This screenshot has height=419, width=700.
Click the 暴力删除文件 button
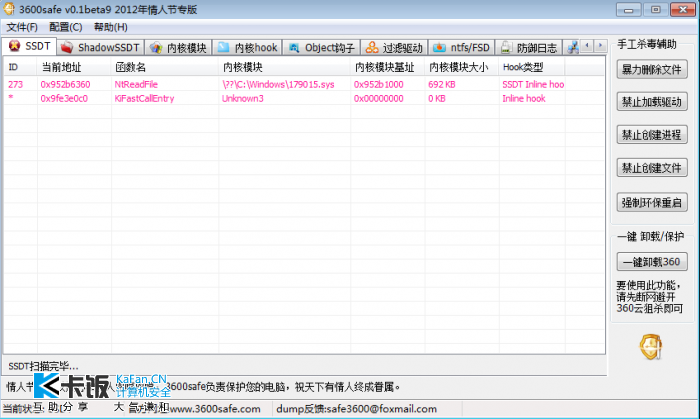tap(652, 69)
